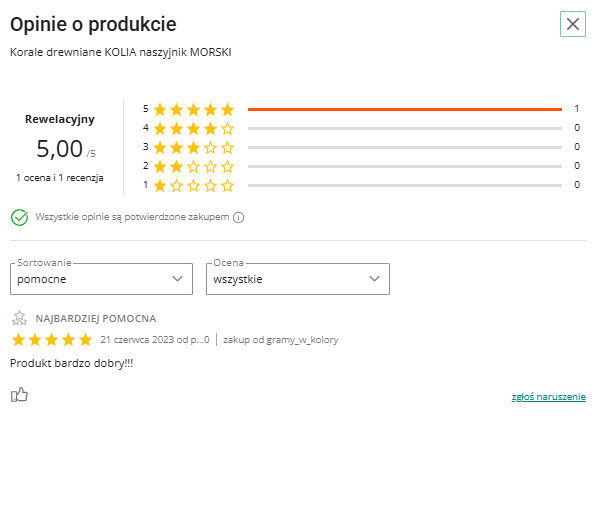Click the review date text
This screenshot has width=600, height=518.
155,340
